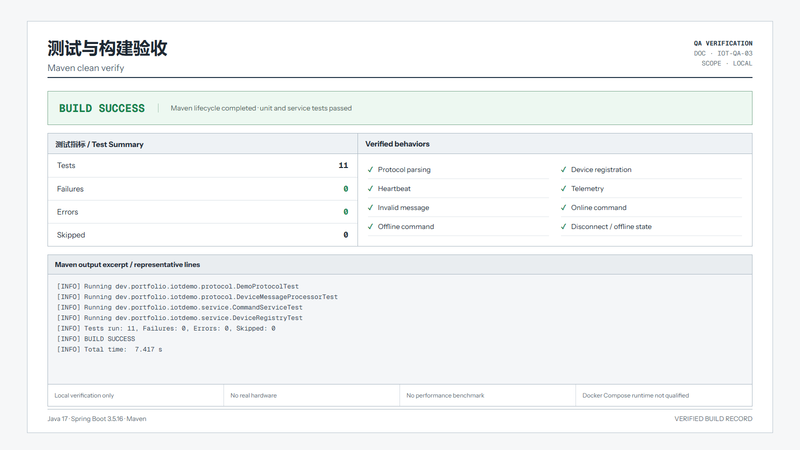The width and height of the screenshot is (800, 450).
Task: Click the 'Verified behaviors' header
Action: [x=397, y=144]
